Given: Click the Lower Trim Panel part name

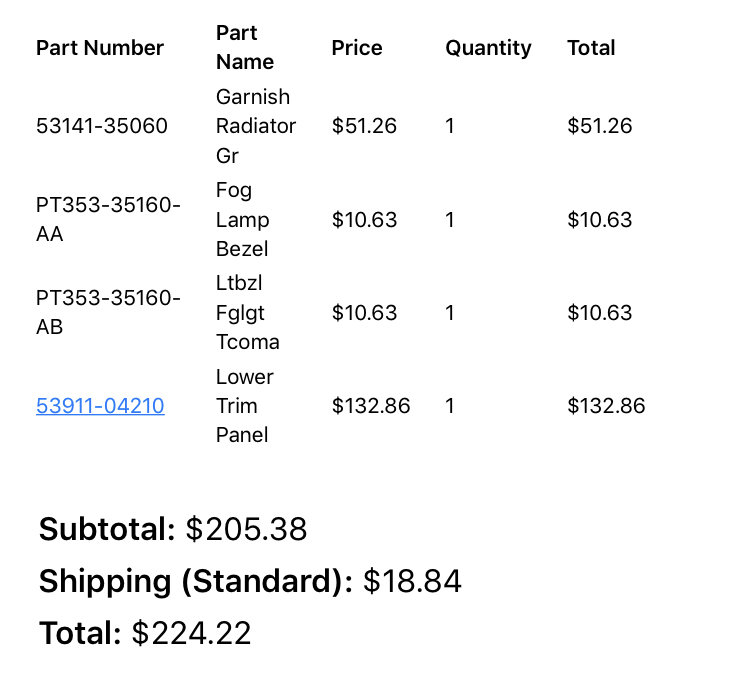Looking at the screenshot, I should click(x=245, y=406).
